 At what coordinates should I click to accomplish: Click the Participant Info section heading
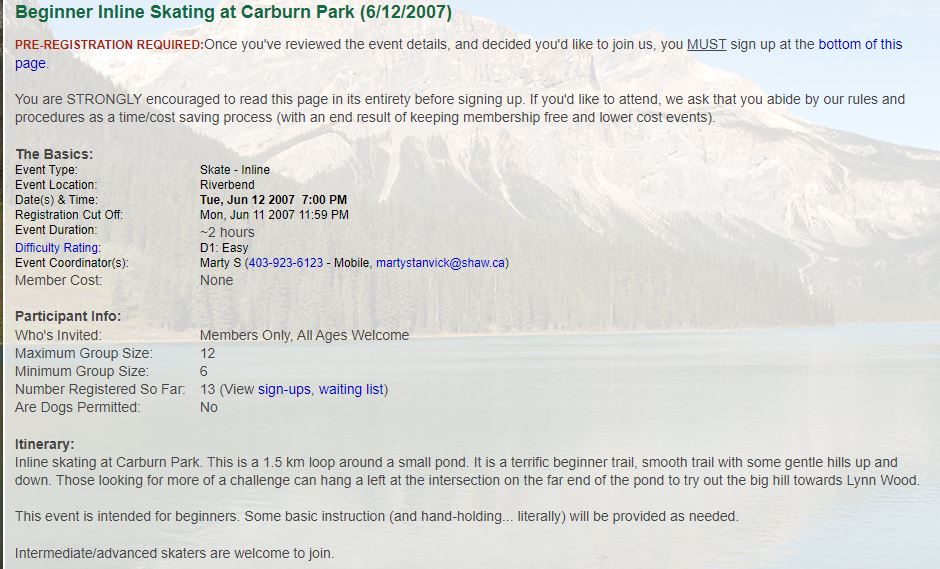[68, 316]
